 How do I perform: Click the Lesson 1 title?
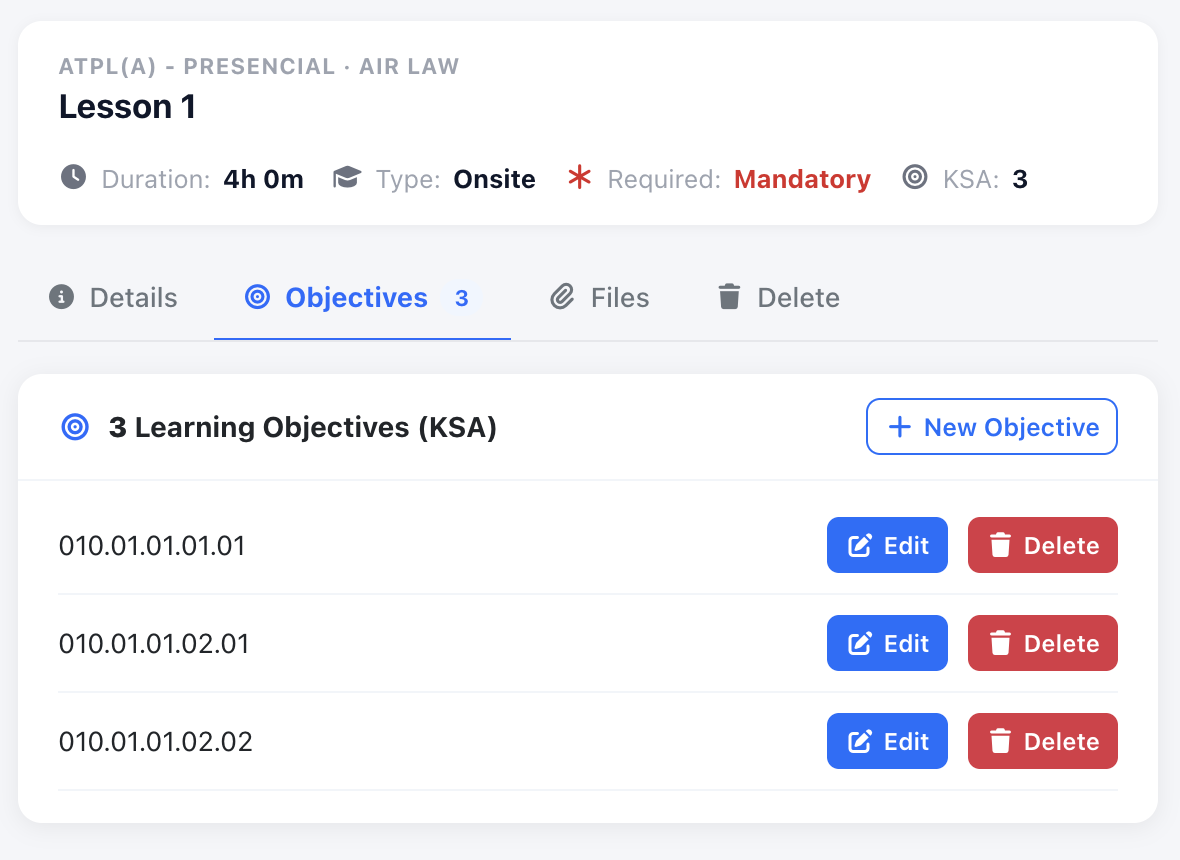[x=127, y=106]
